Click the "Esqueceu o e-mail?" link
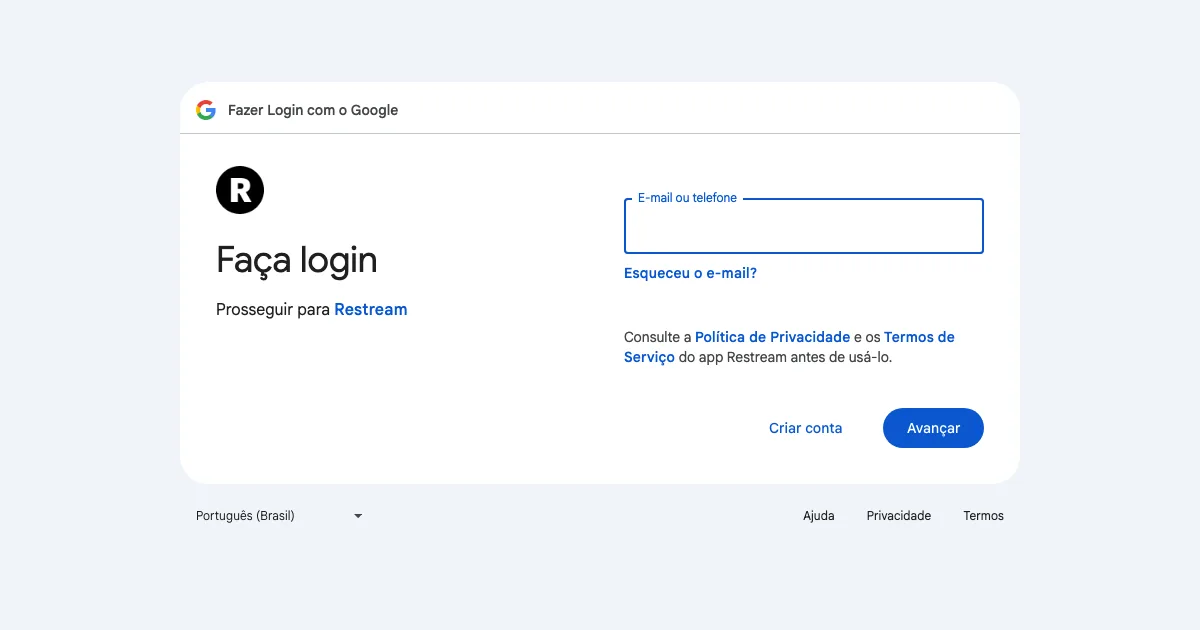This screenshot has width=1200, height=630. pos(690,273)
